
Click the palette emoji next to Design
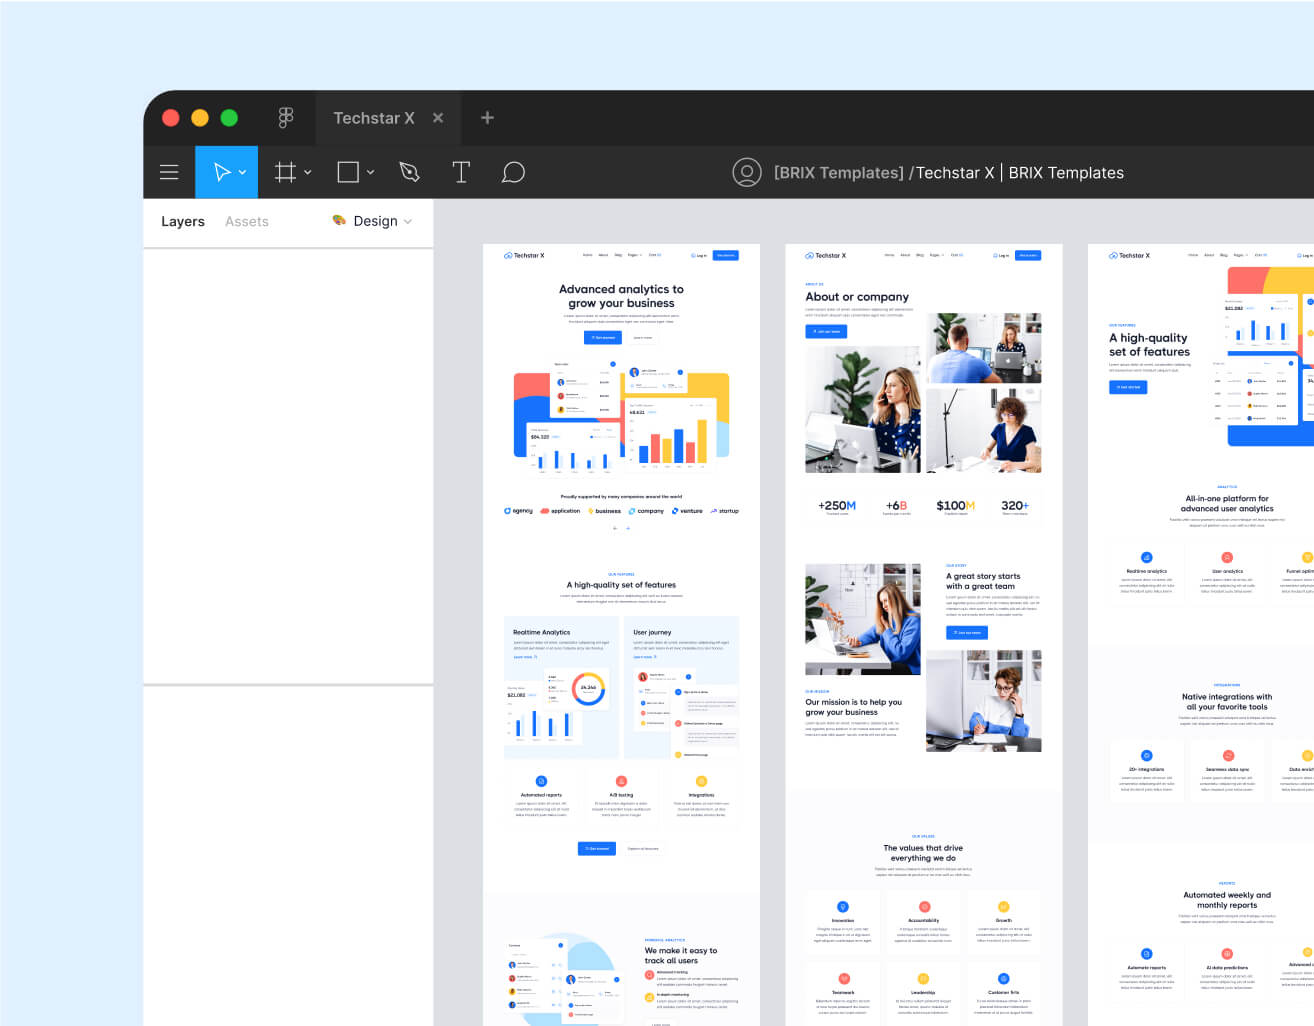point(338,221)
